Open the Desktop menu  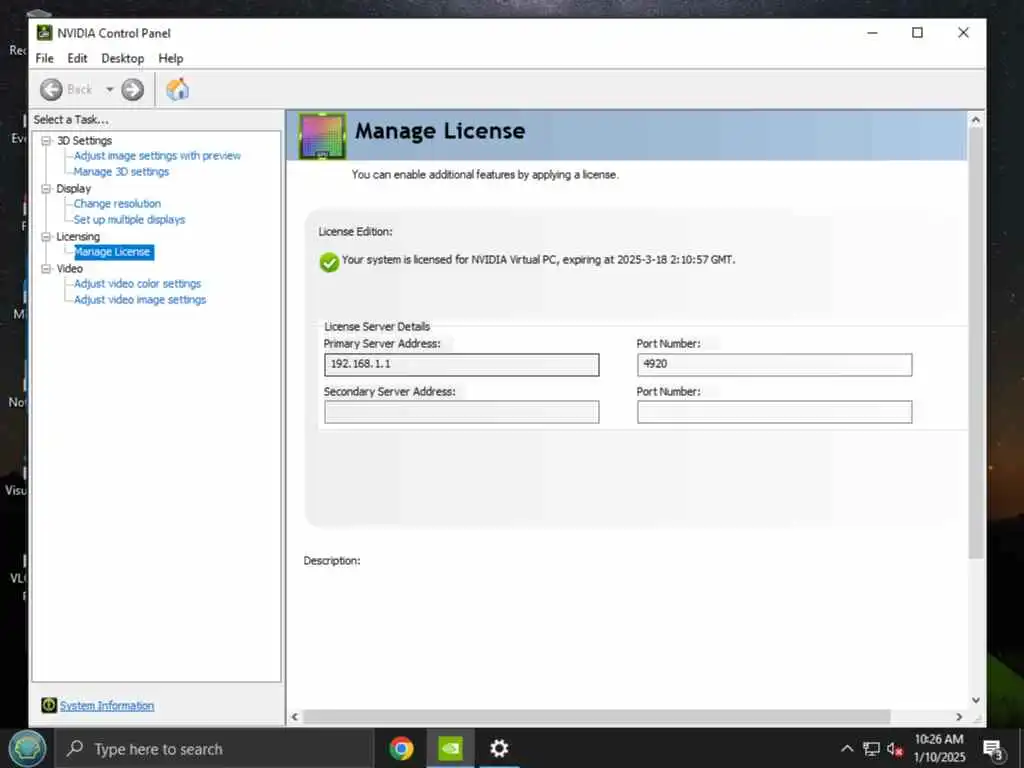pos(122,58)
